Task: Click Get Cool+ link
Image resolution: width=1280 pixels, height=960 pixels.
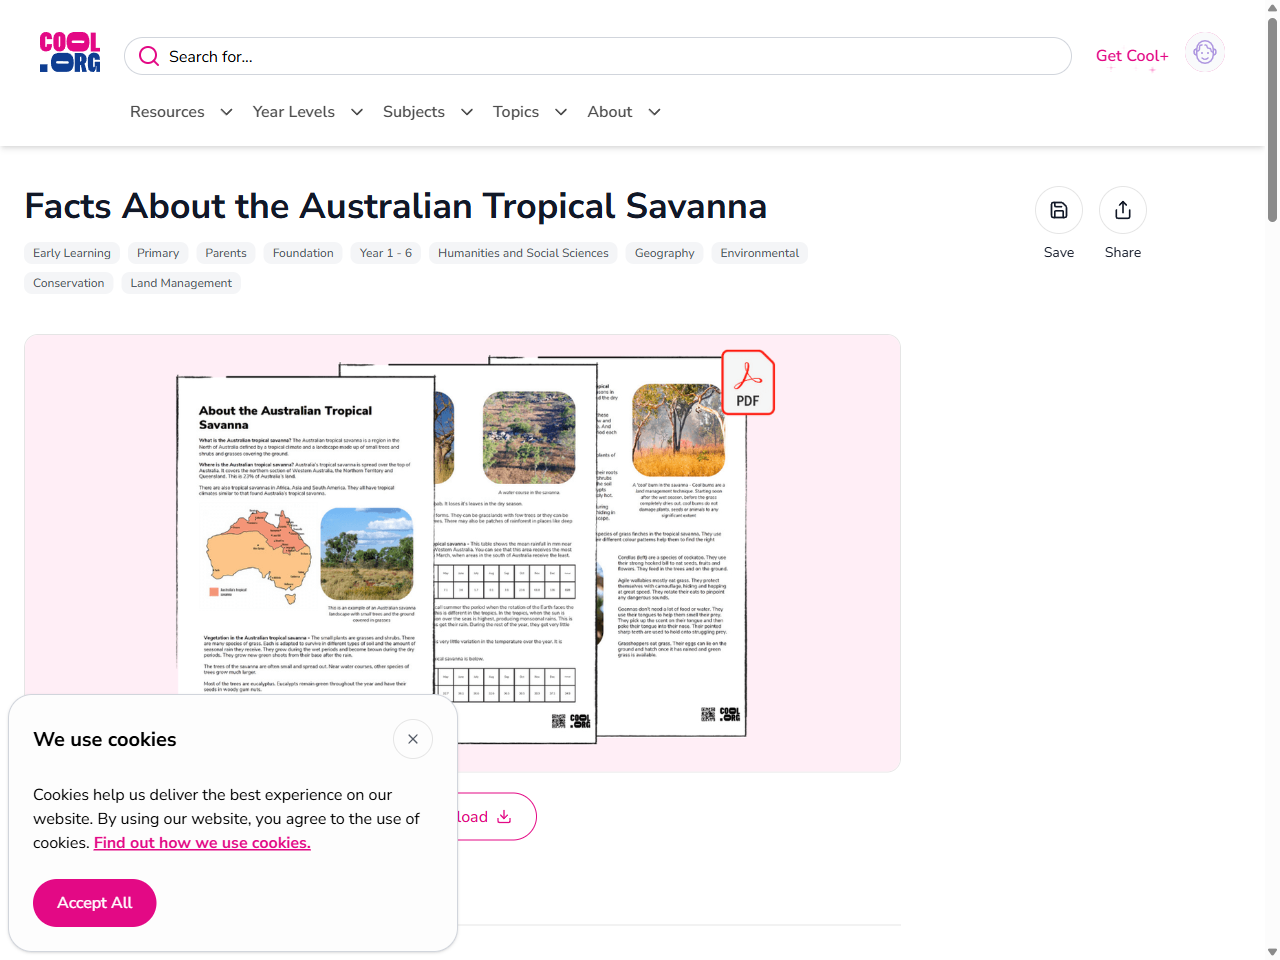Action: pos(1132,56)
